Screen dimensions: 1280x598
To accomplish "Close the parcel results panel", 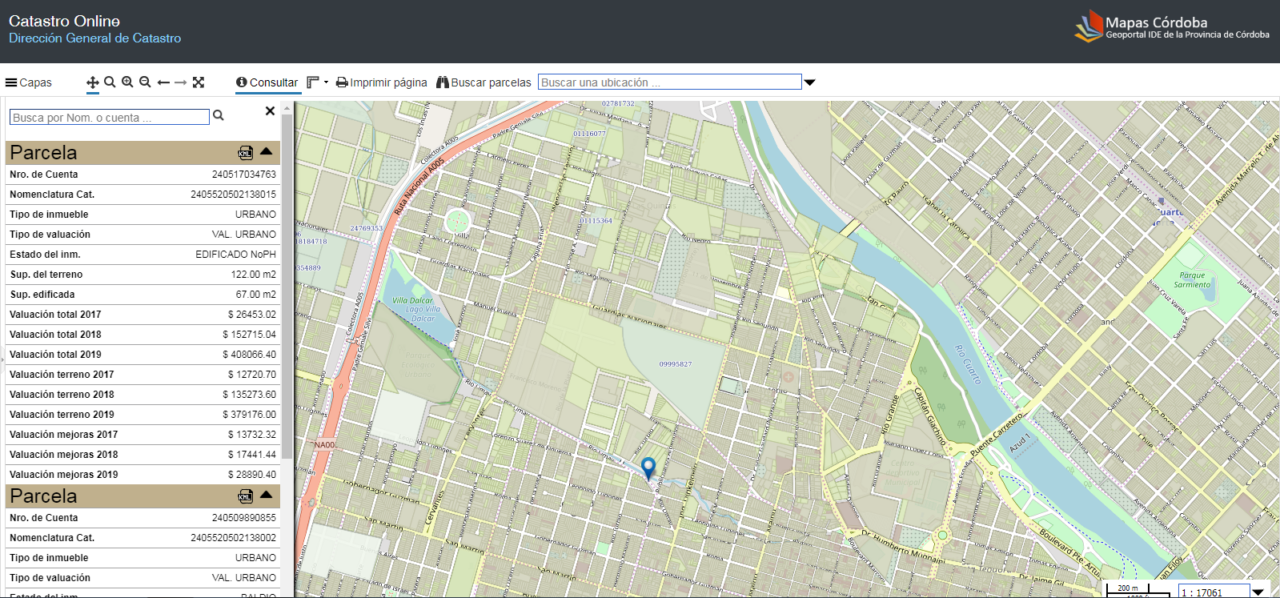I will point(270,111).
